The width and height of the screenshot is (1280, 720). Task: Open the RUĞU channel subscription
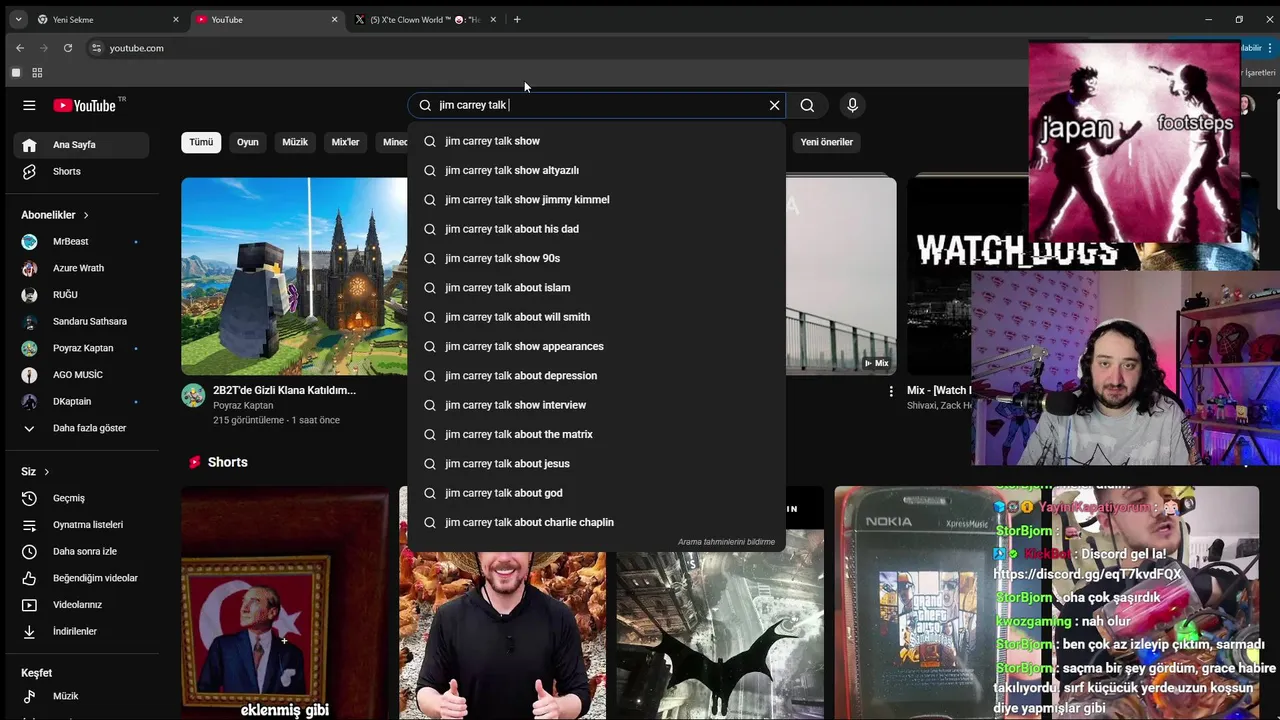coord(81,295)
